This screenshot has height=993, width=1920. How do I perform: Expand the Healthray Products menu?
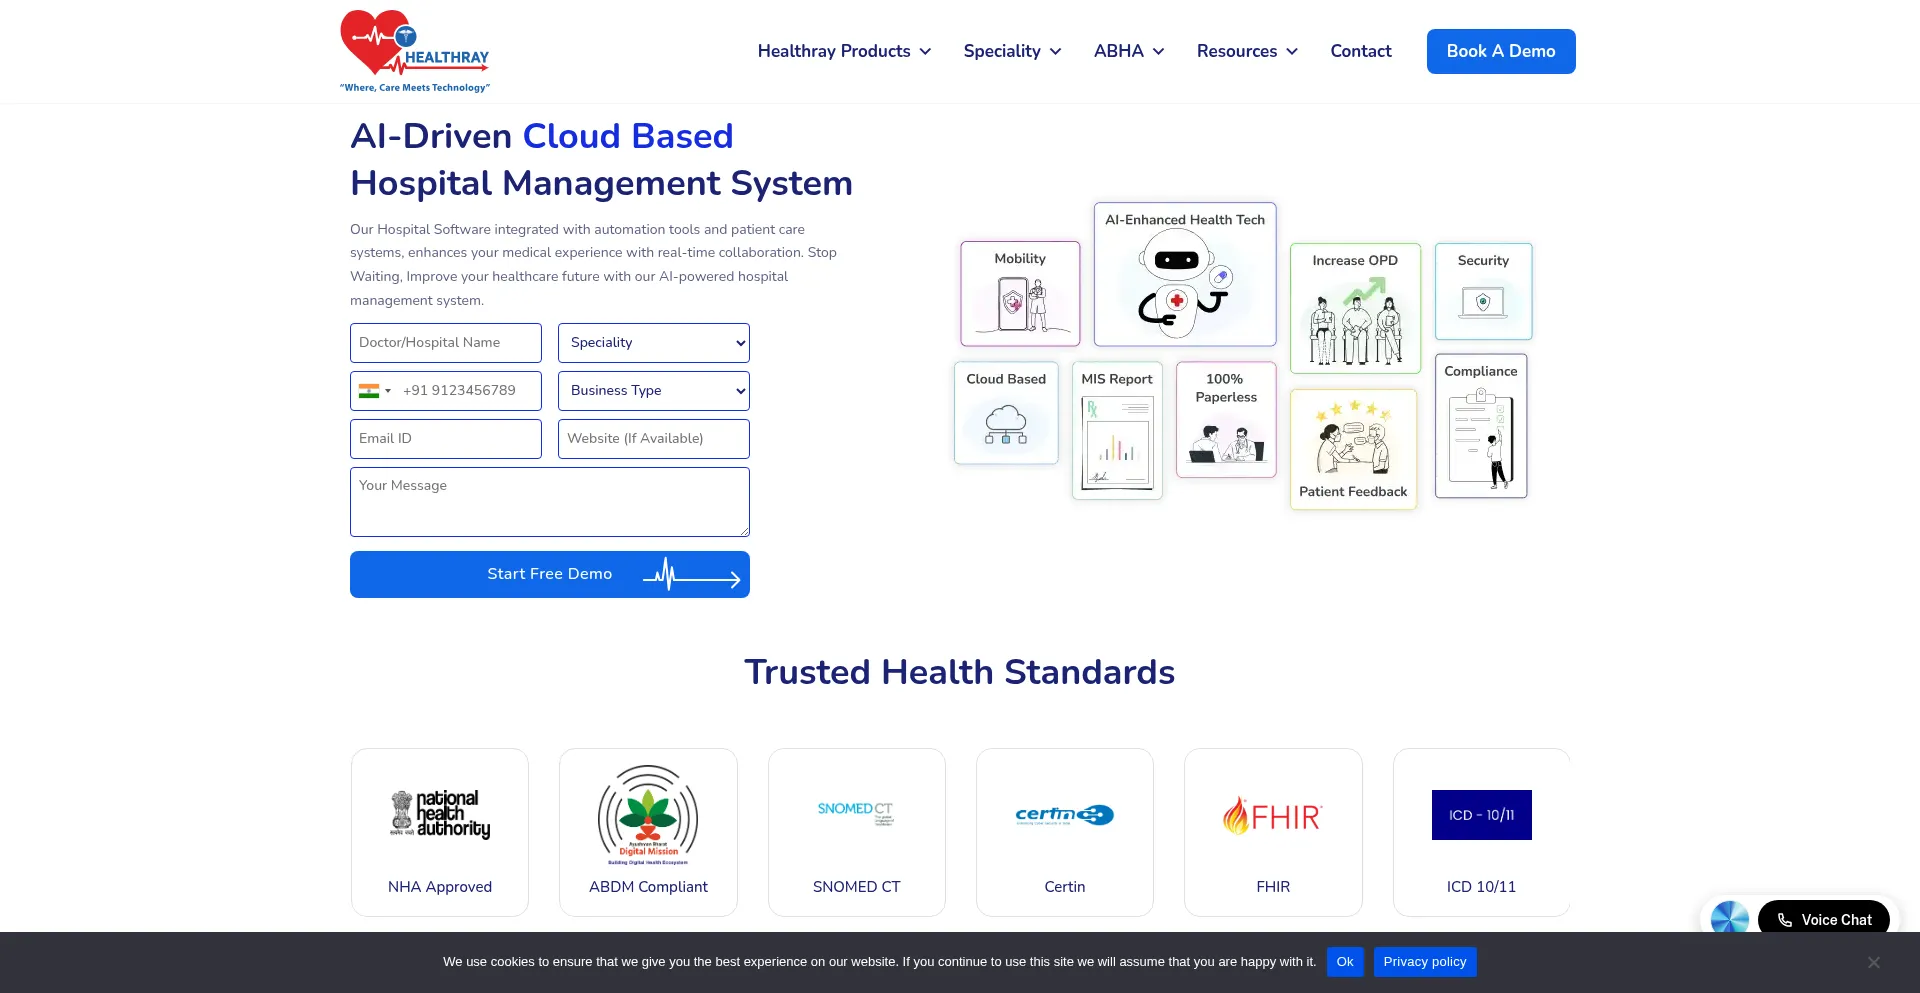[x=844, y=51]
